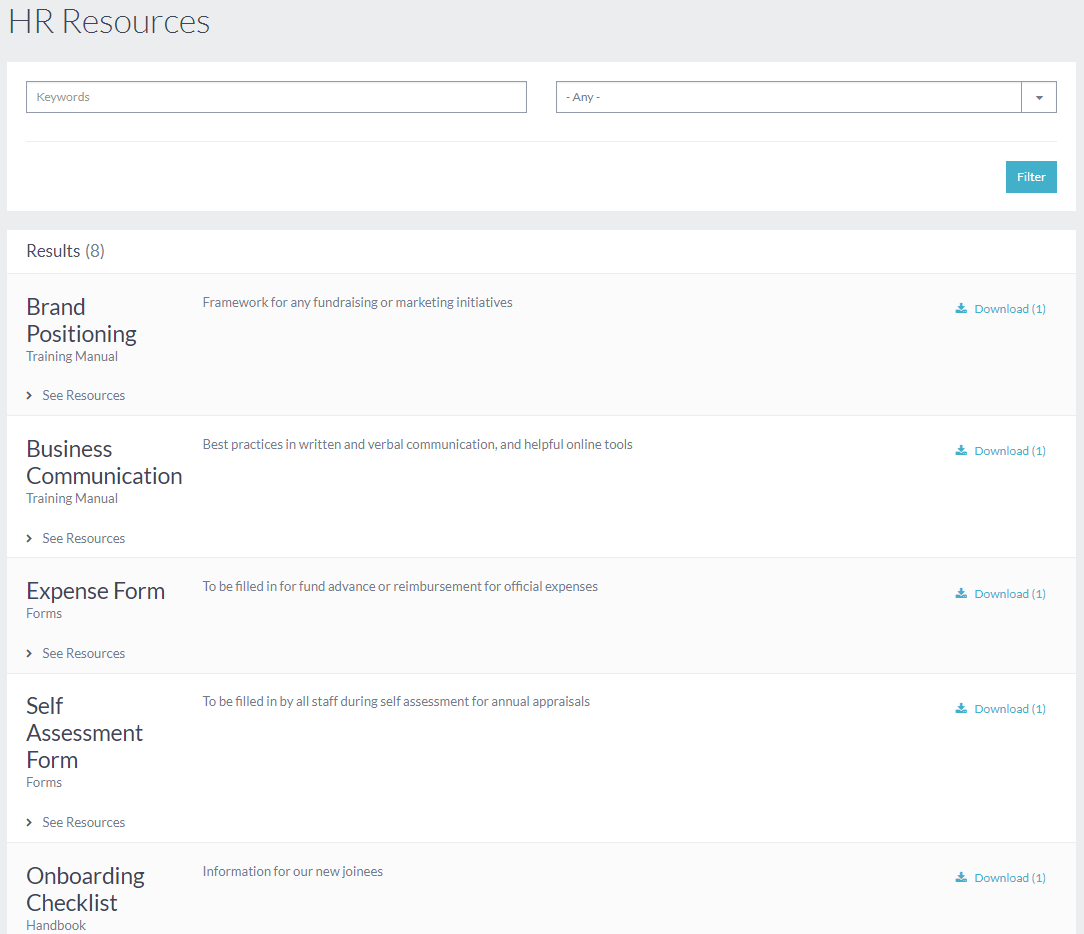Screen dimensions: 1084x934
Task: Click 'Forms' label under Self Assessment Form
Action: tap(44, 783)
